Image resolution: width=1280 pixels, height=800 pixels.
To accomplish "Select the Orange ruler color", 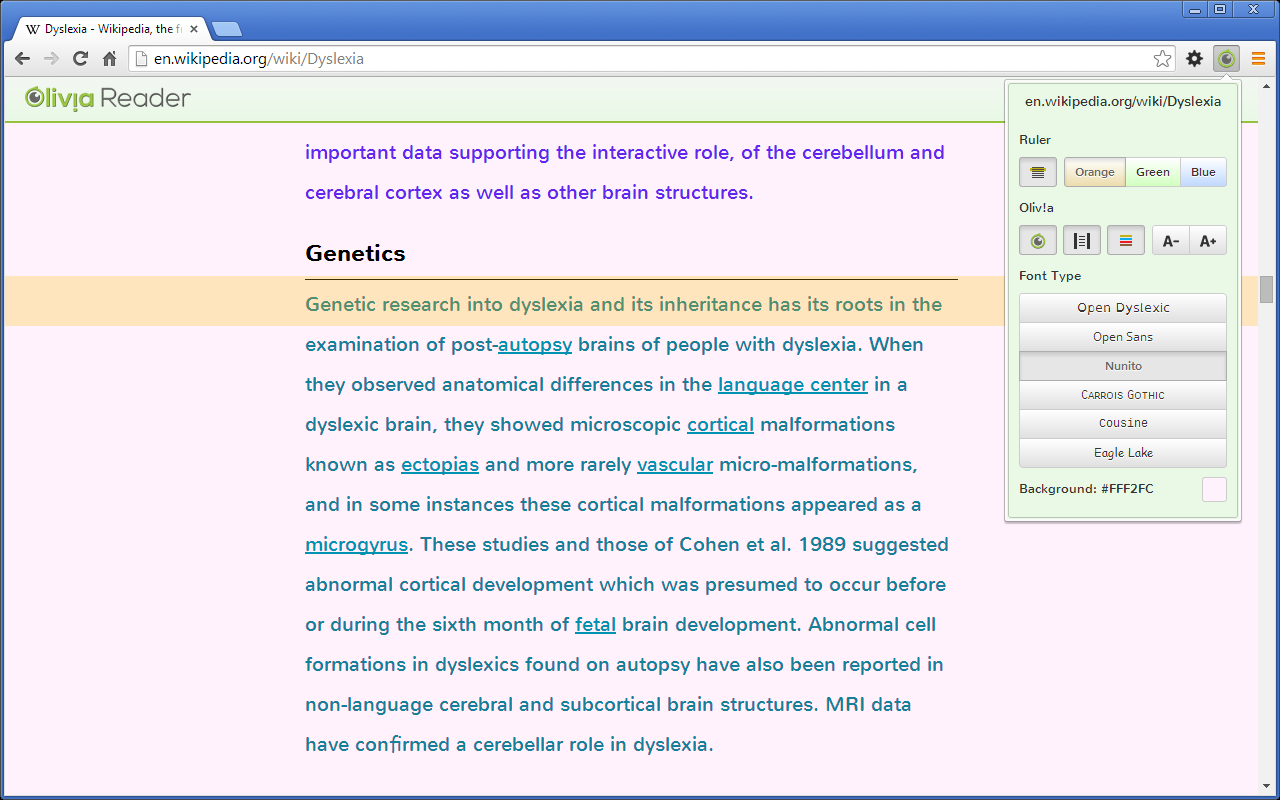I will [x=1094, y=172].
